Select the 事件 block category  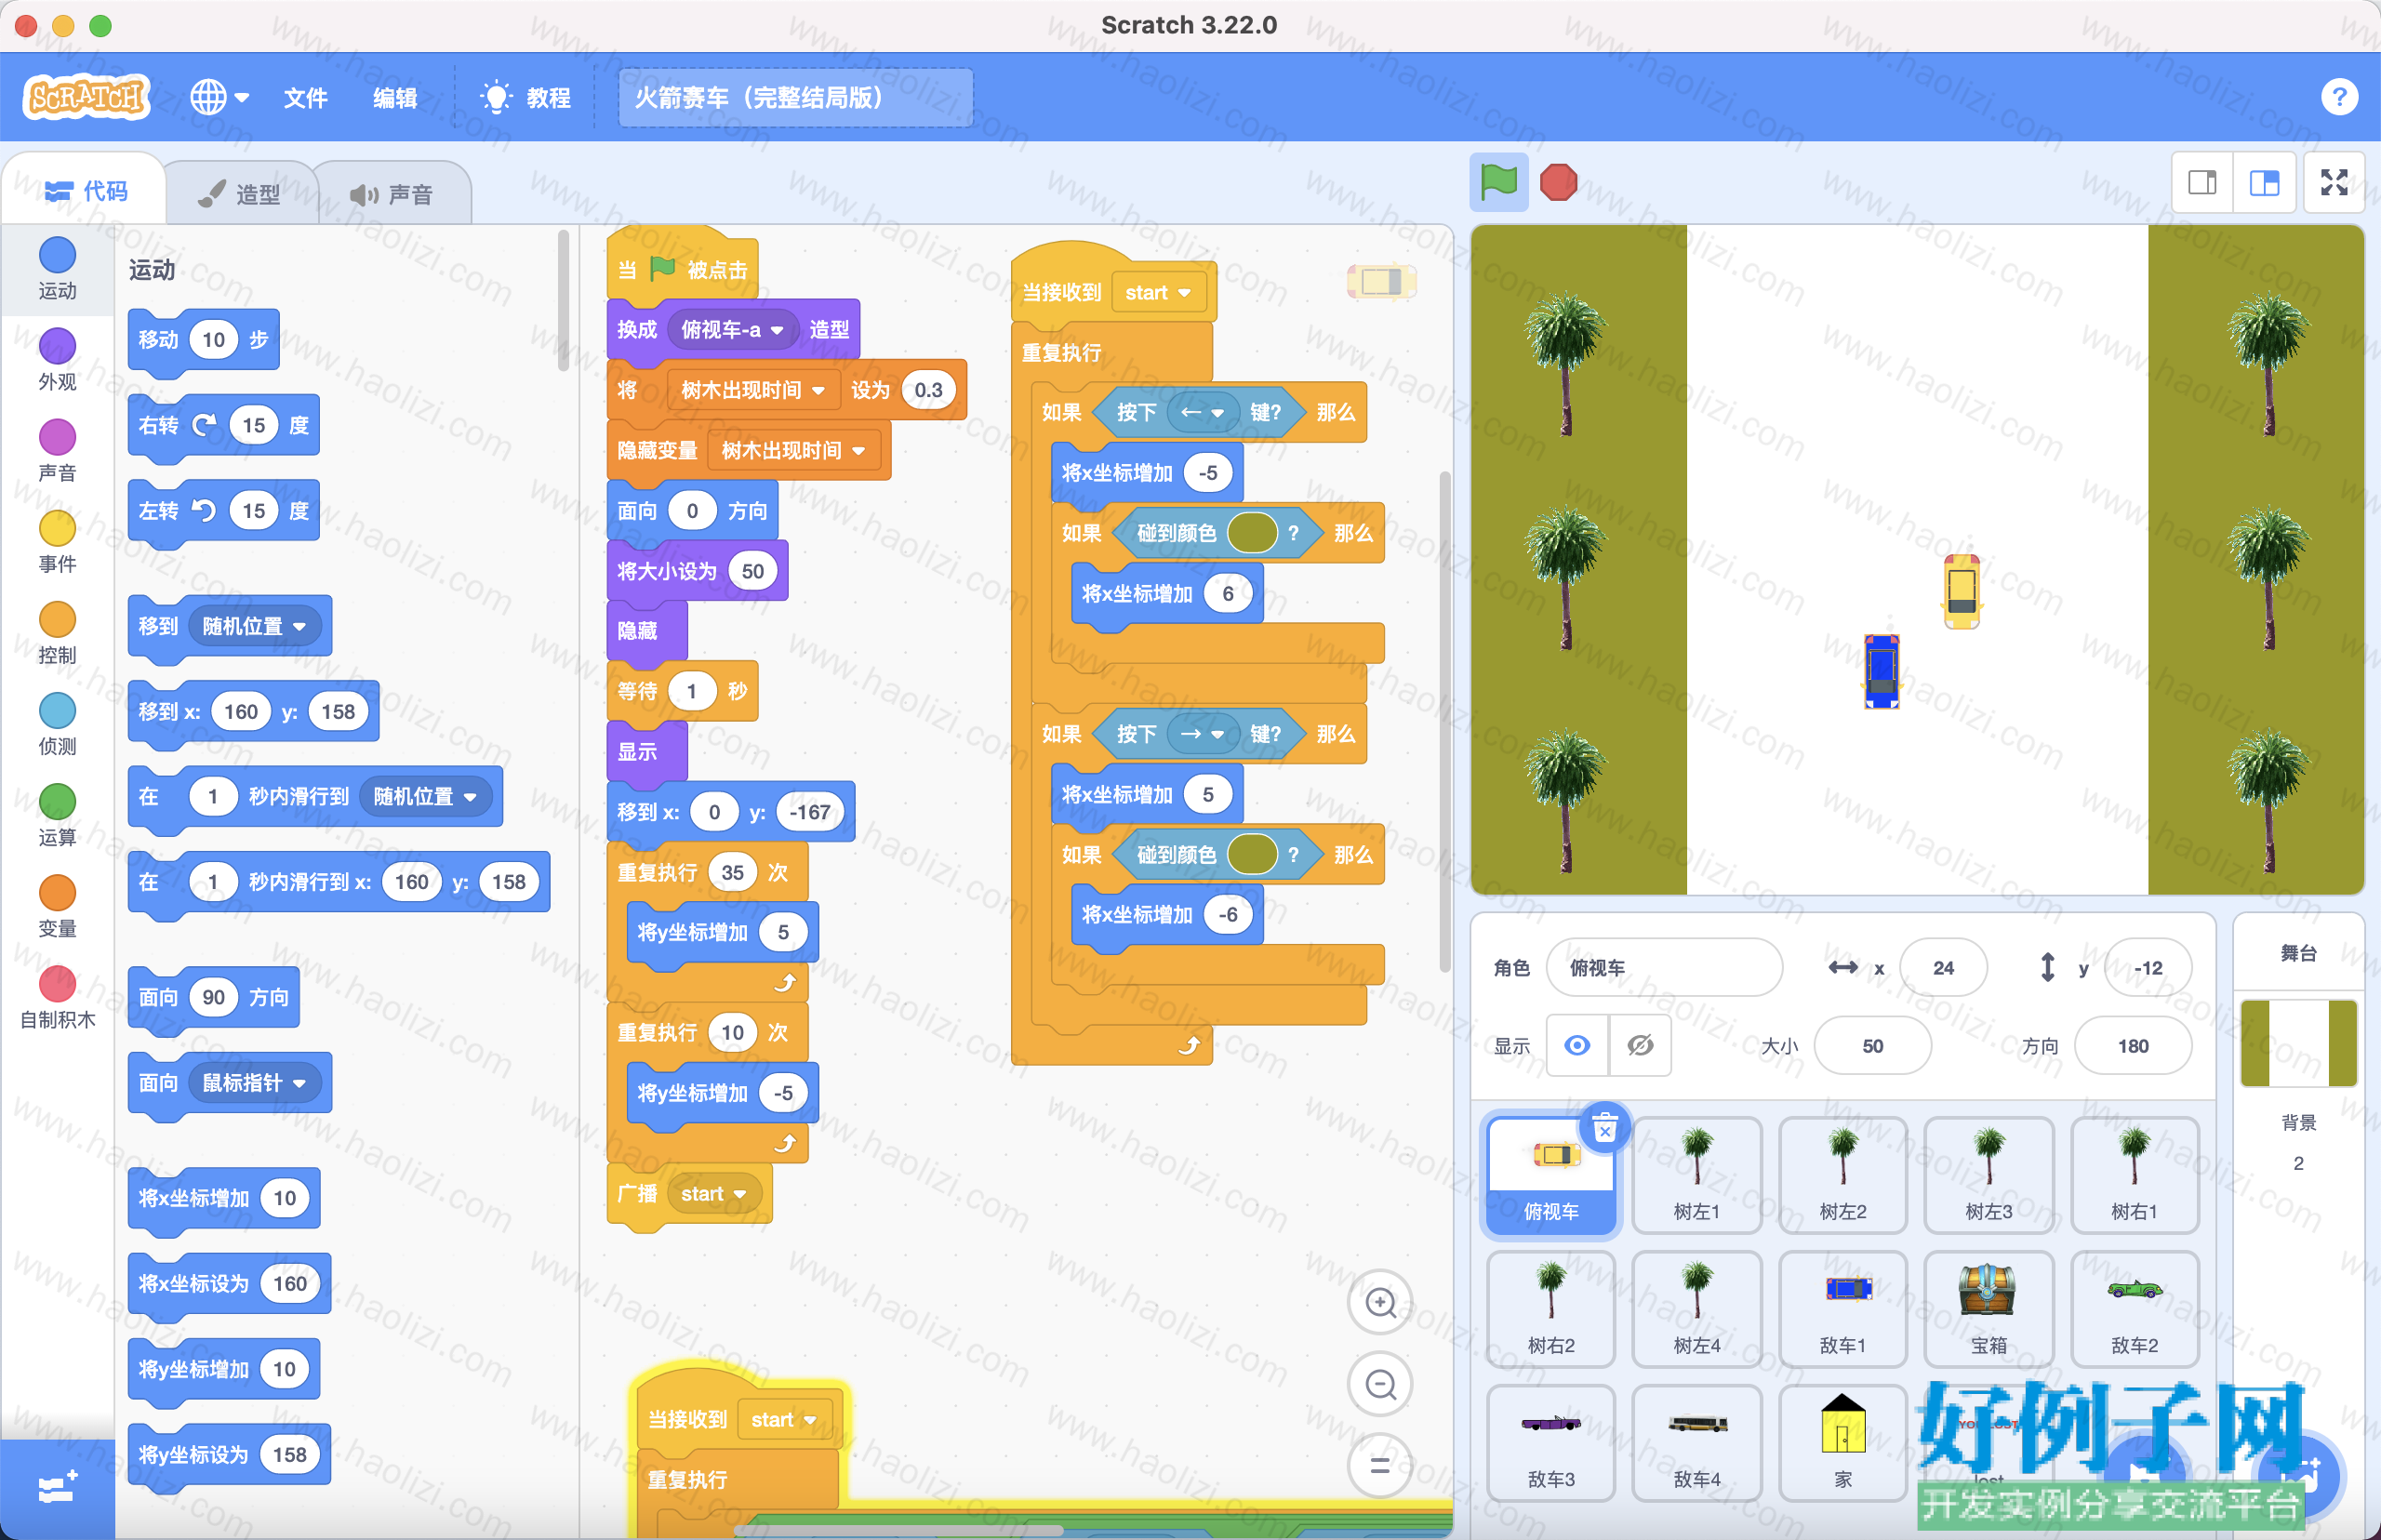pyautogui.click(x=57, y=541)
